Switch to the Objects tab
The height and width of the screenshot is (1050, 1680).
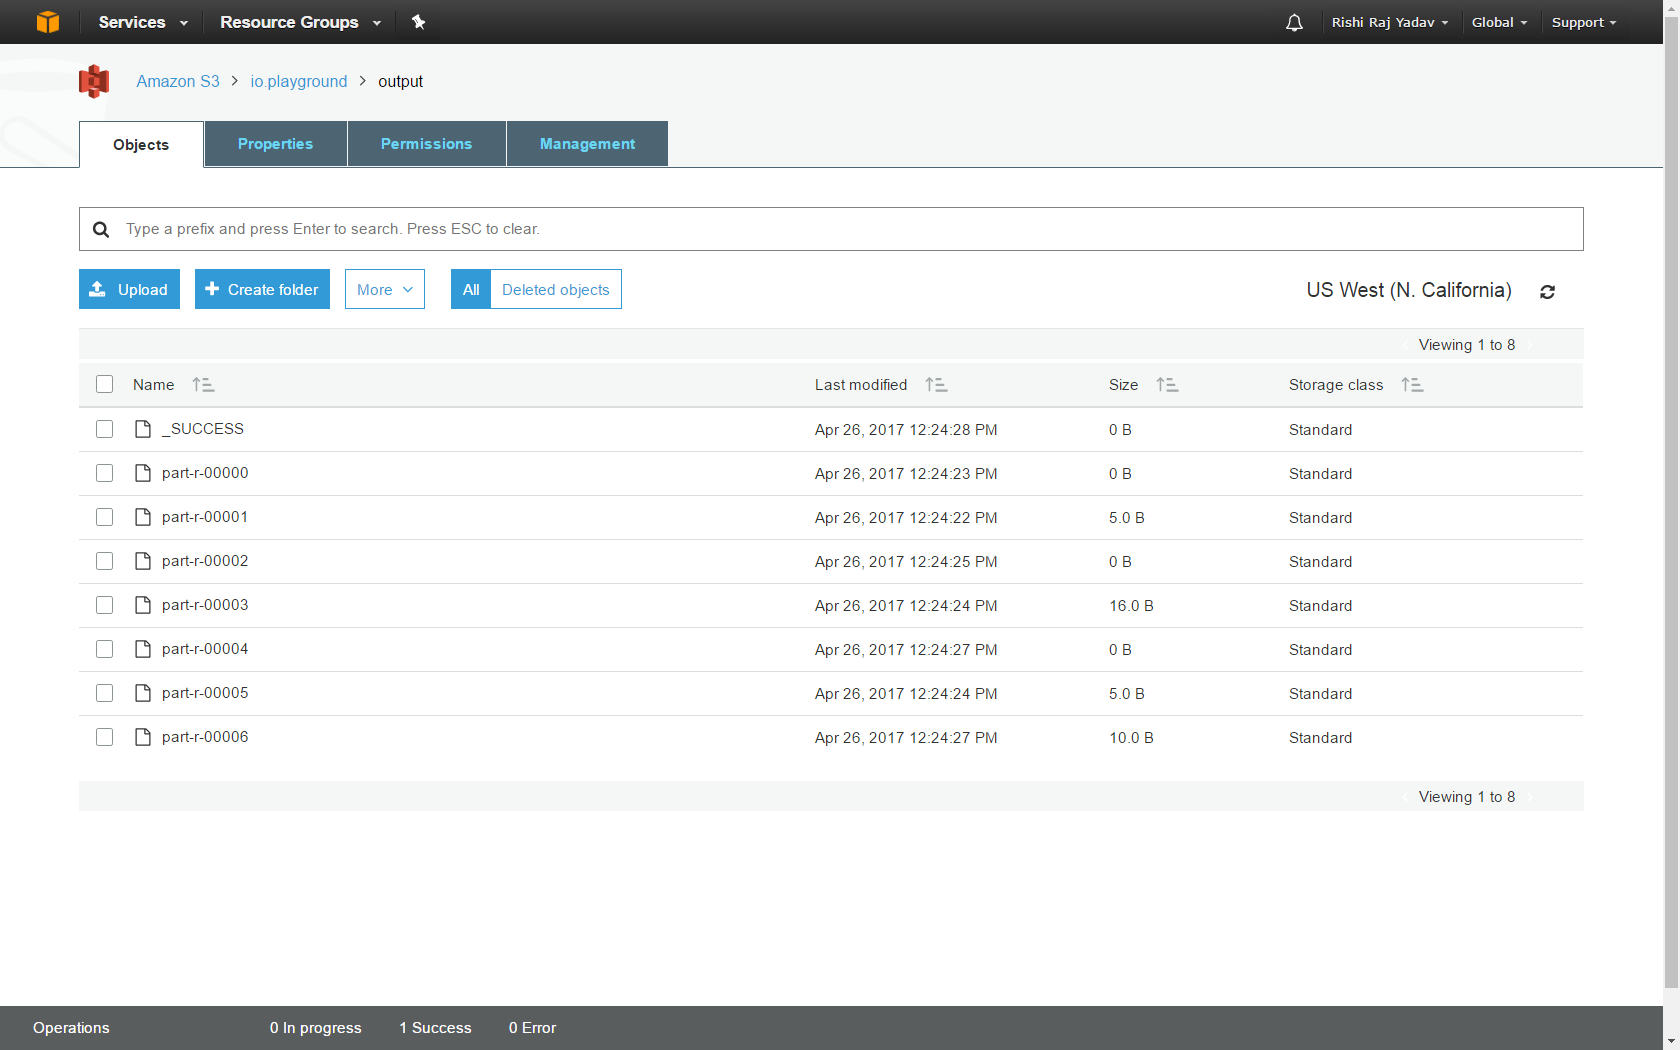141,145
